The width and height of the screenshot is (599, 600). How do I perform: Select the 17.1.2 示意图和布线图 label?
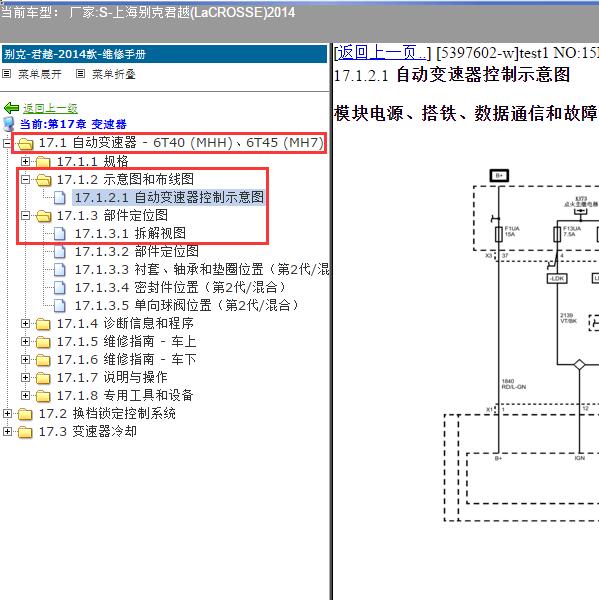coord(125,179)
